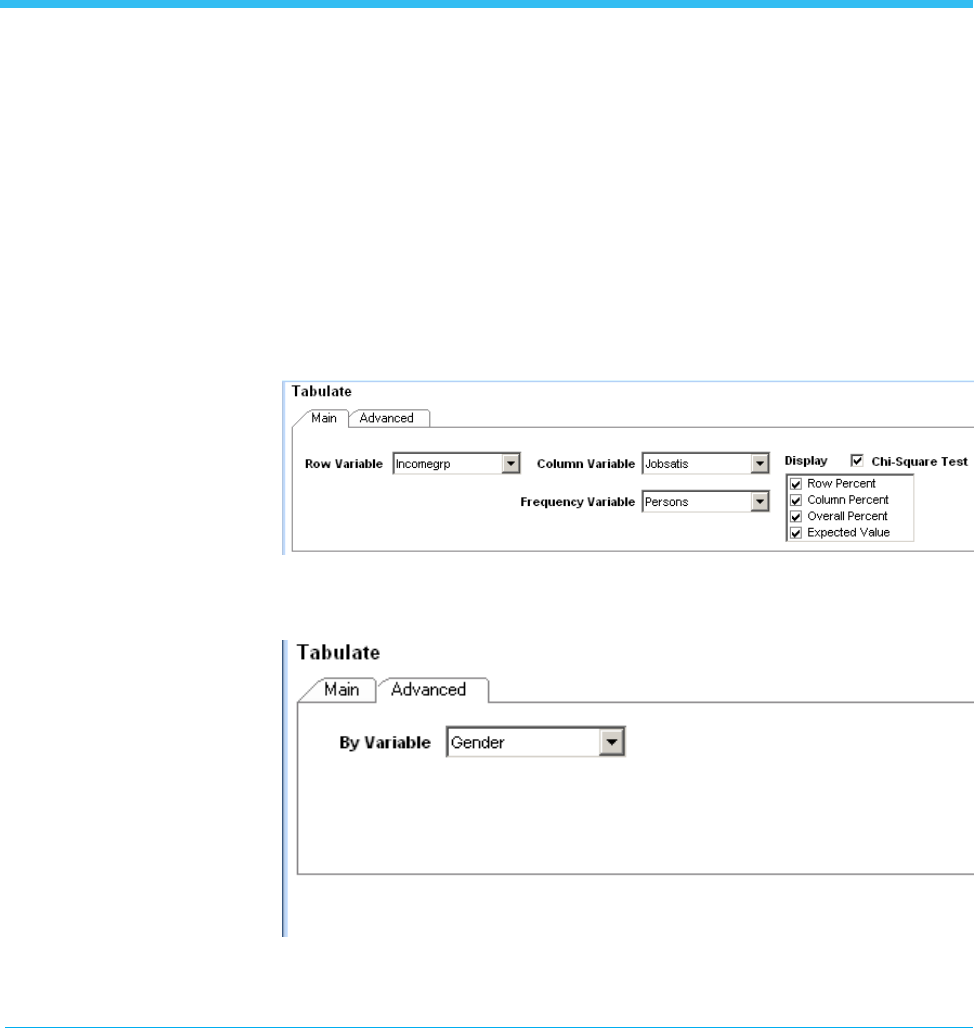Click the Frequency Variable label

[x=577, y=502]
